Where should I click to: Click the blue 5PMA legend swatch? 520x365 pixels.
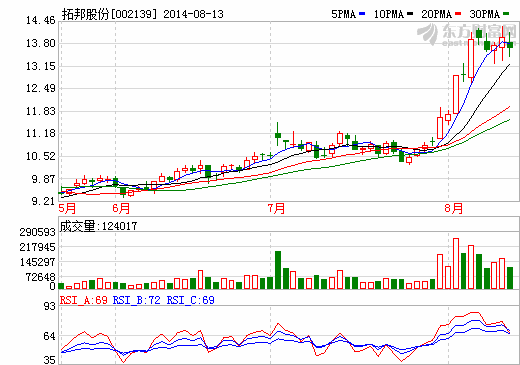tap(362, 14)
